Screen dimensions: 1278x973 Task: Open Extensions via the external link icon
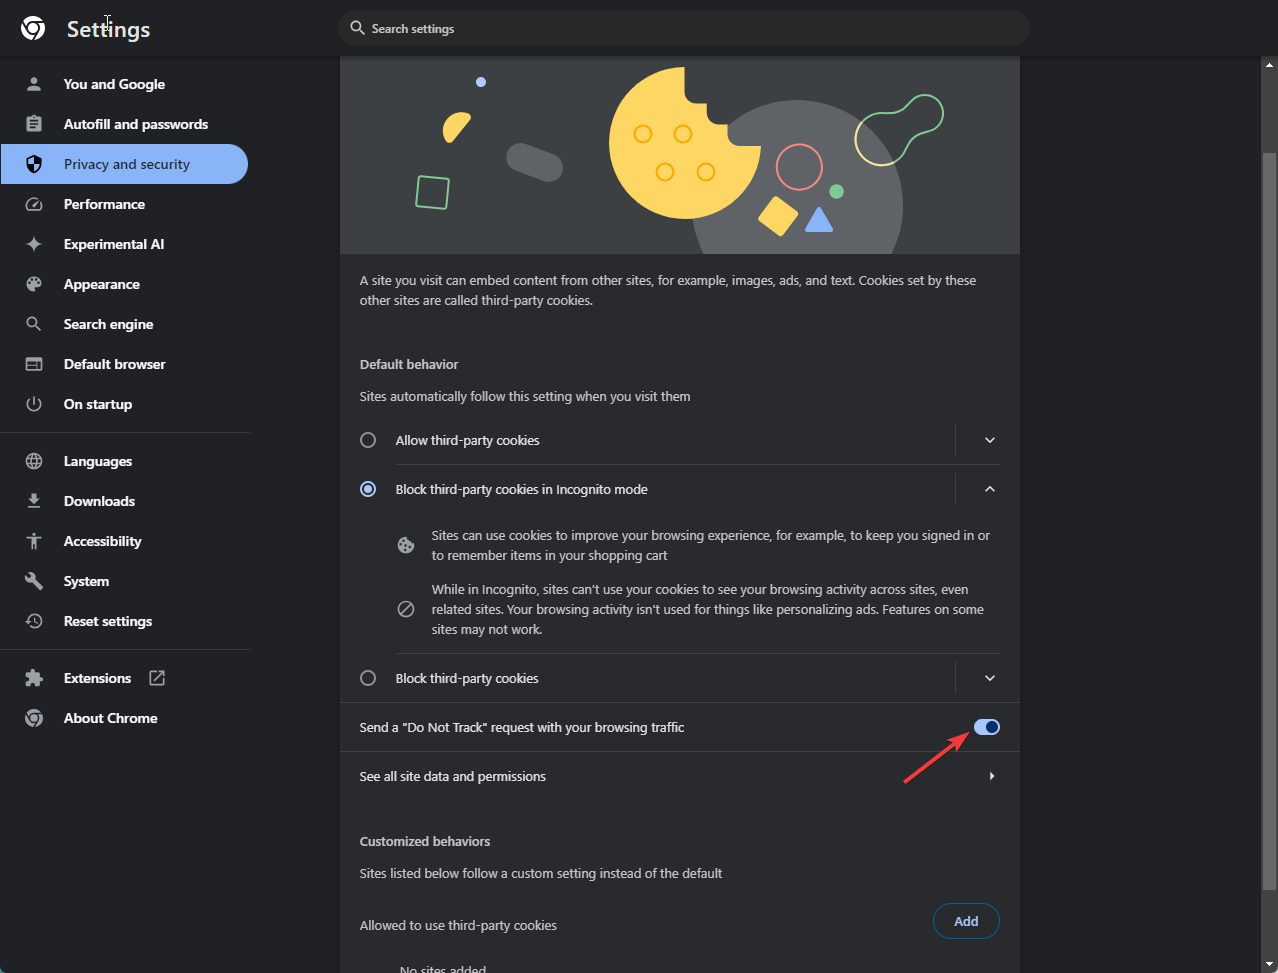157,678
